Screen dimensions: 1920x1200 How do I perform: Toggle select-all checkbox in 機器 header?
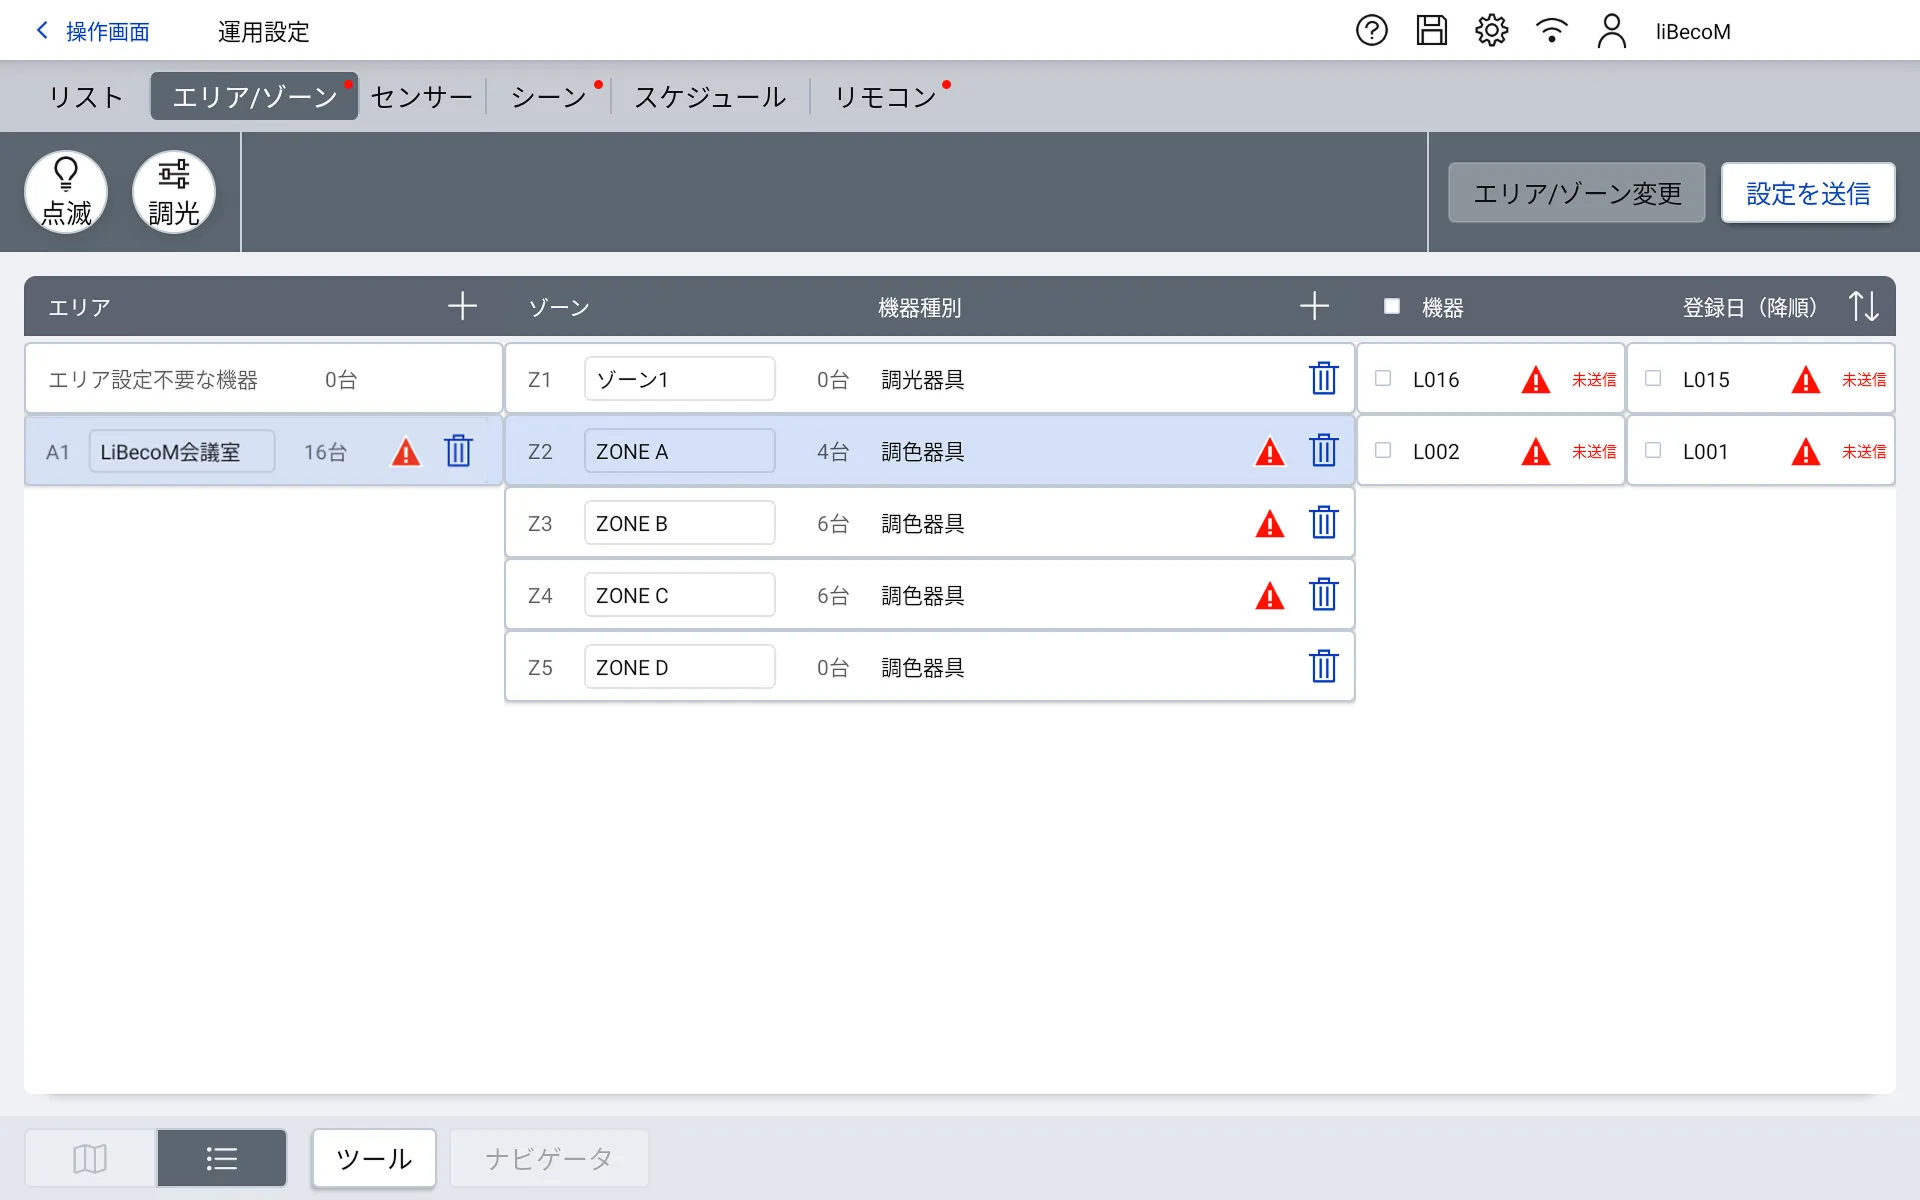[1391, 306]
